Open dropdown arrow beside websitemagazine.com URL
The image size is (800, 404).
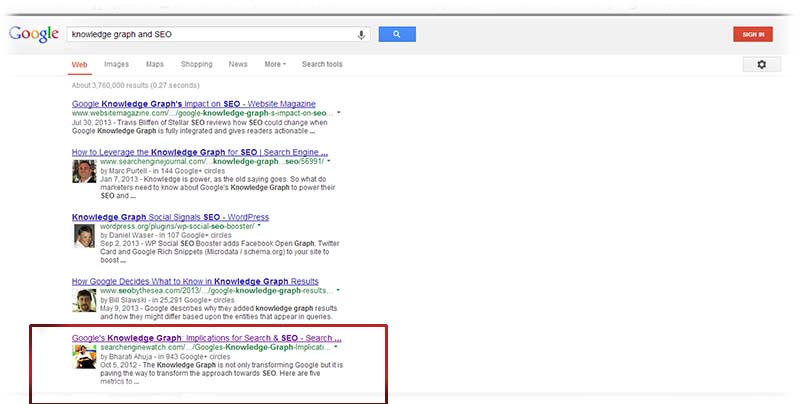(x=339, y=113)
